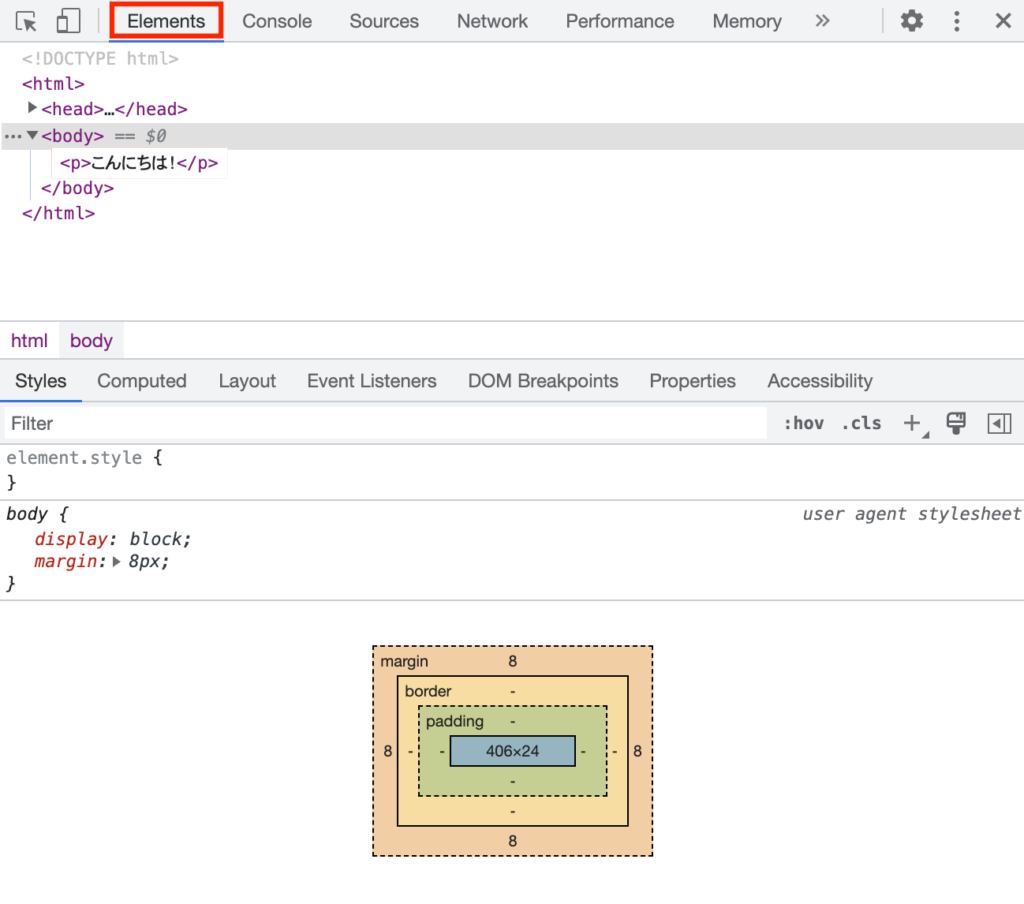Select html in the breadcrumb bar
This screenshot has width=1024, height=904.
pos(29,341)
